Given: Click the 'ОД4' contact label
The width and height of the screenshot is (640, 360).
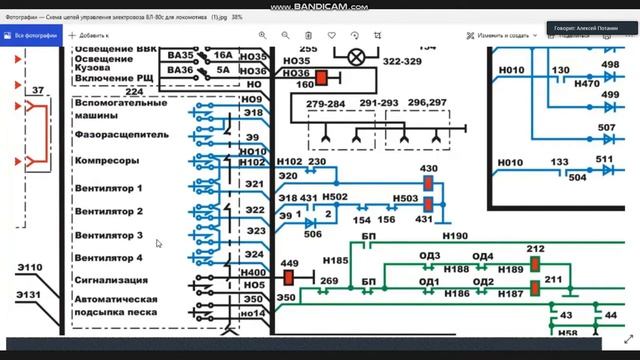Looking at the screenshot, I should coord(483,257).
